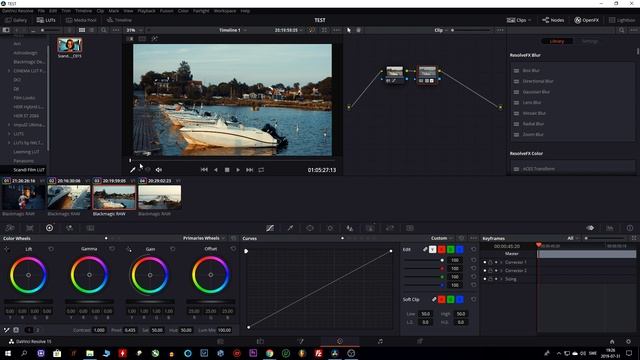Viewport: 640px width, 360px height.
Task: Toggle the Gallery panel
Action: coord(16,20)
